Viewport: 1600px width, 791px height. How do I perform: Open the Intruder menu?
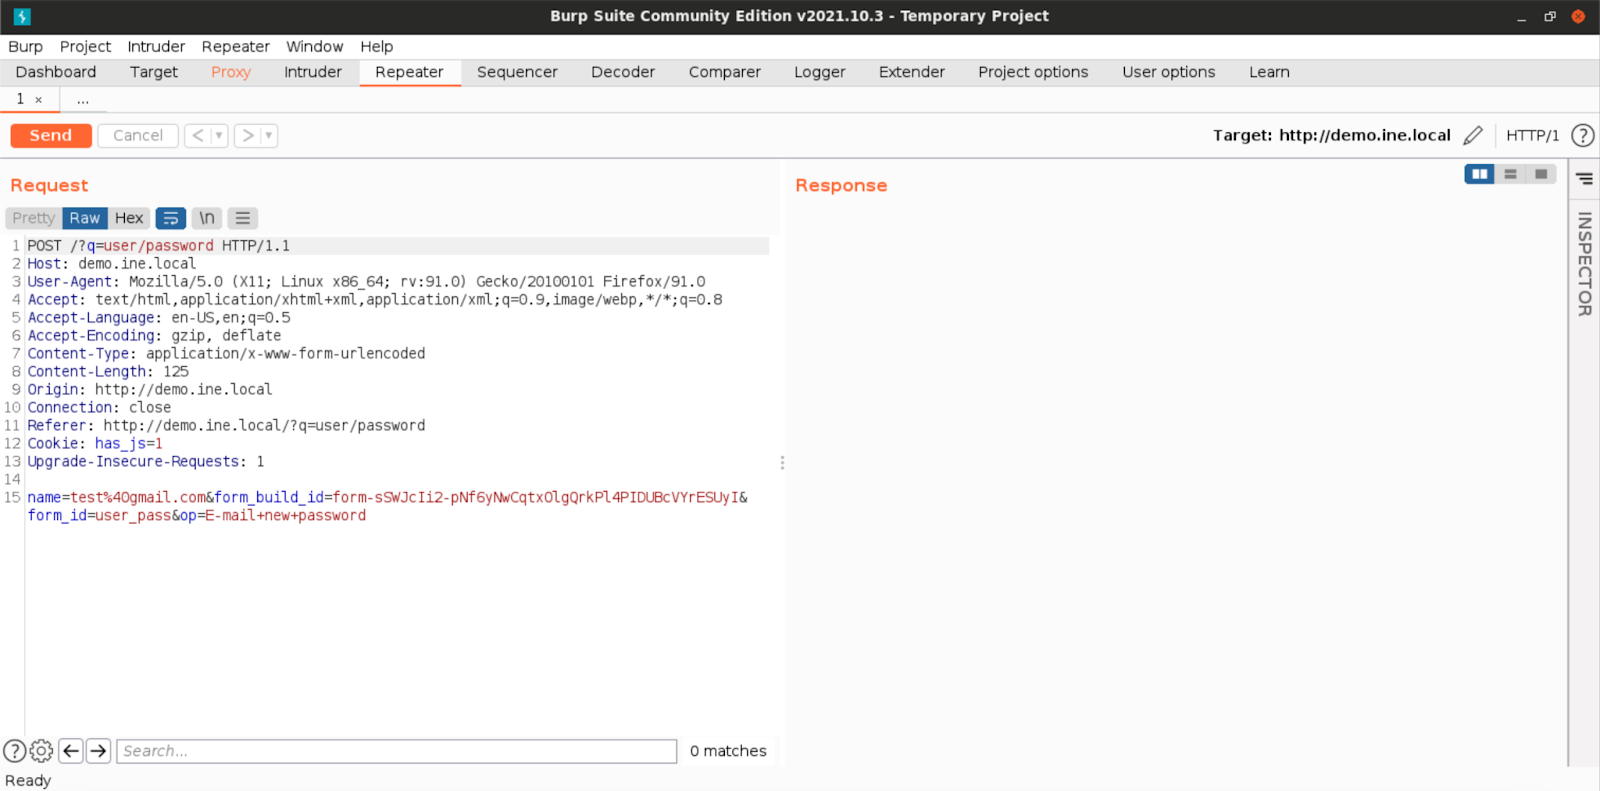(x=156, y=46)
